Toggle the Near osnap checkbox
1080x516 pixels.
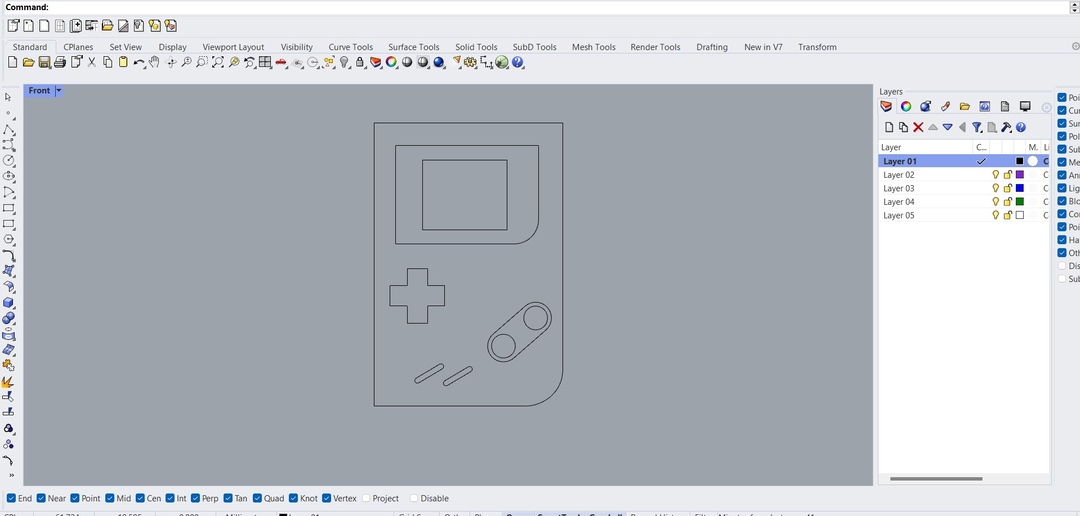click(x=41, y=498)
